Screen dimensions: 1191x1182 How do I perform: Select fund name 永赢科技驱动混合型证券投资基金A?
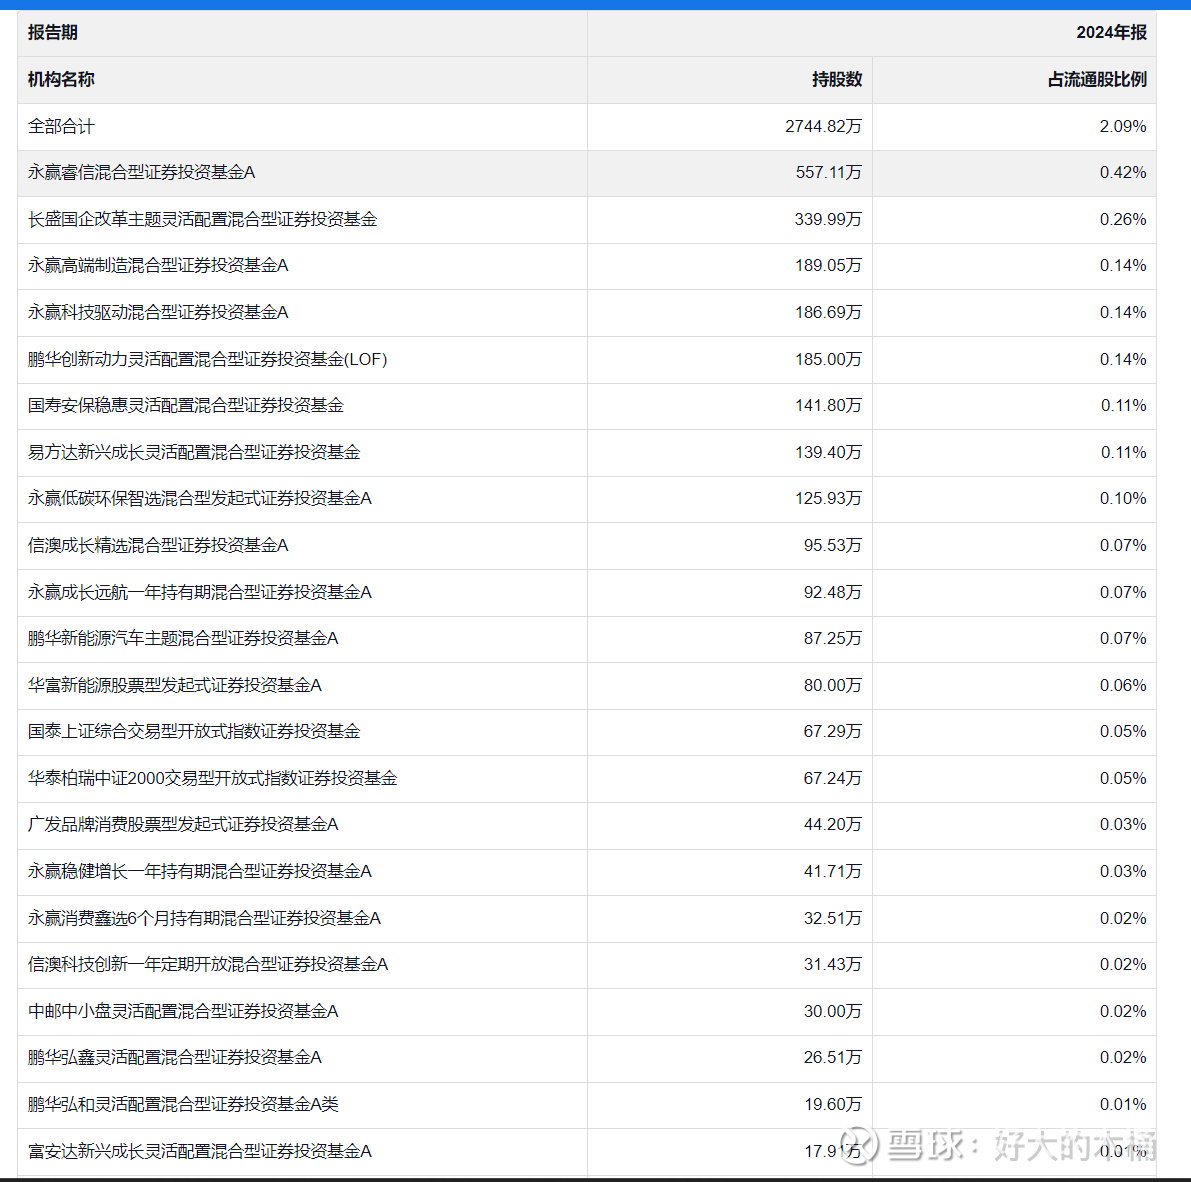click(x=158, y=313)
